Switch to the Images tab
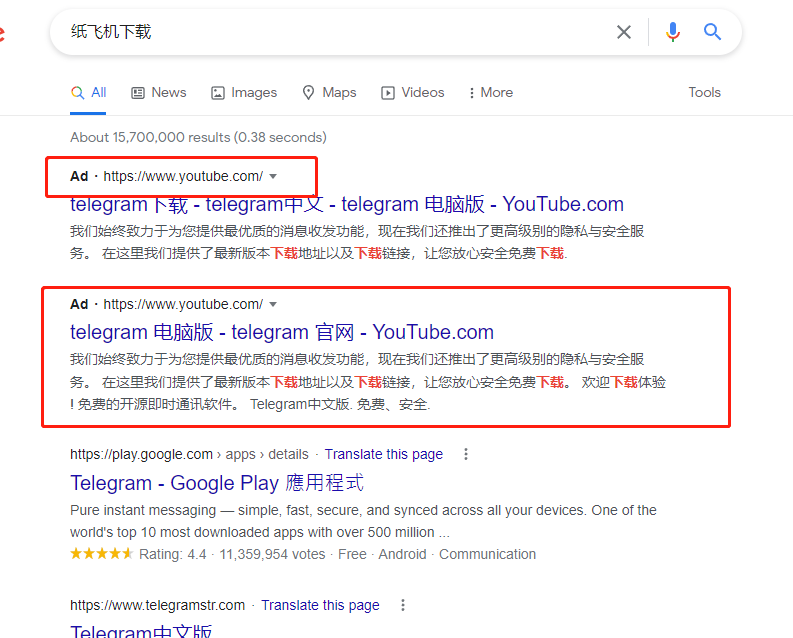 pyautogui.click(x=243, y=92)
